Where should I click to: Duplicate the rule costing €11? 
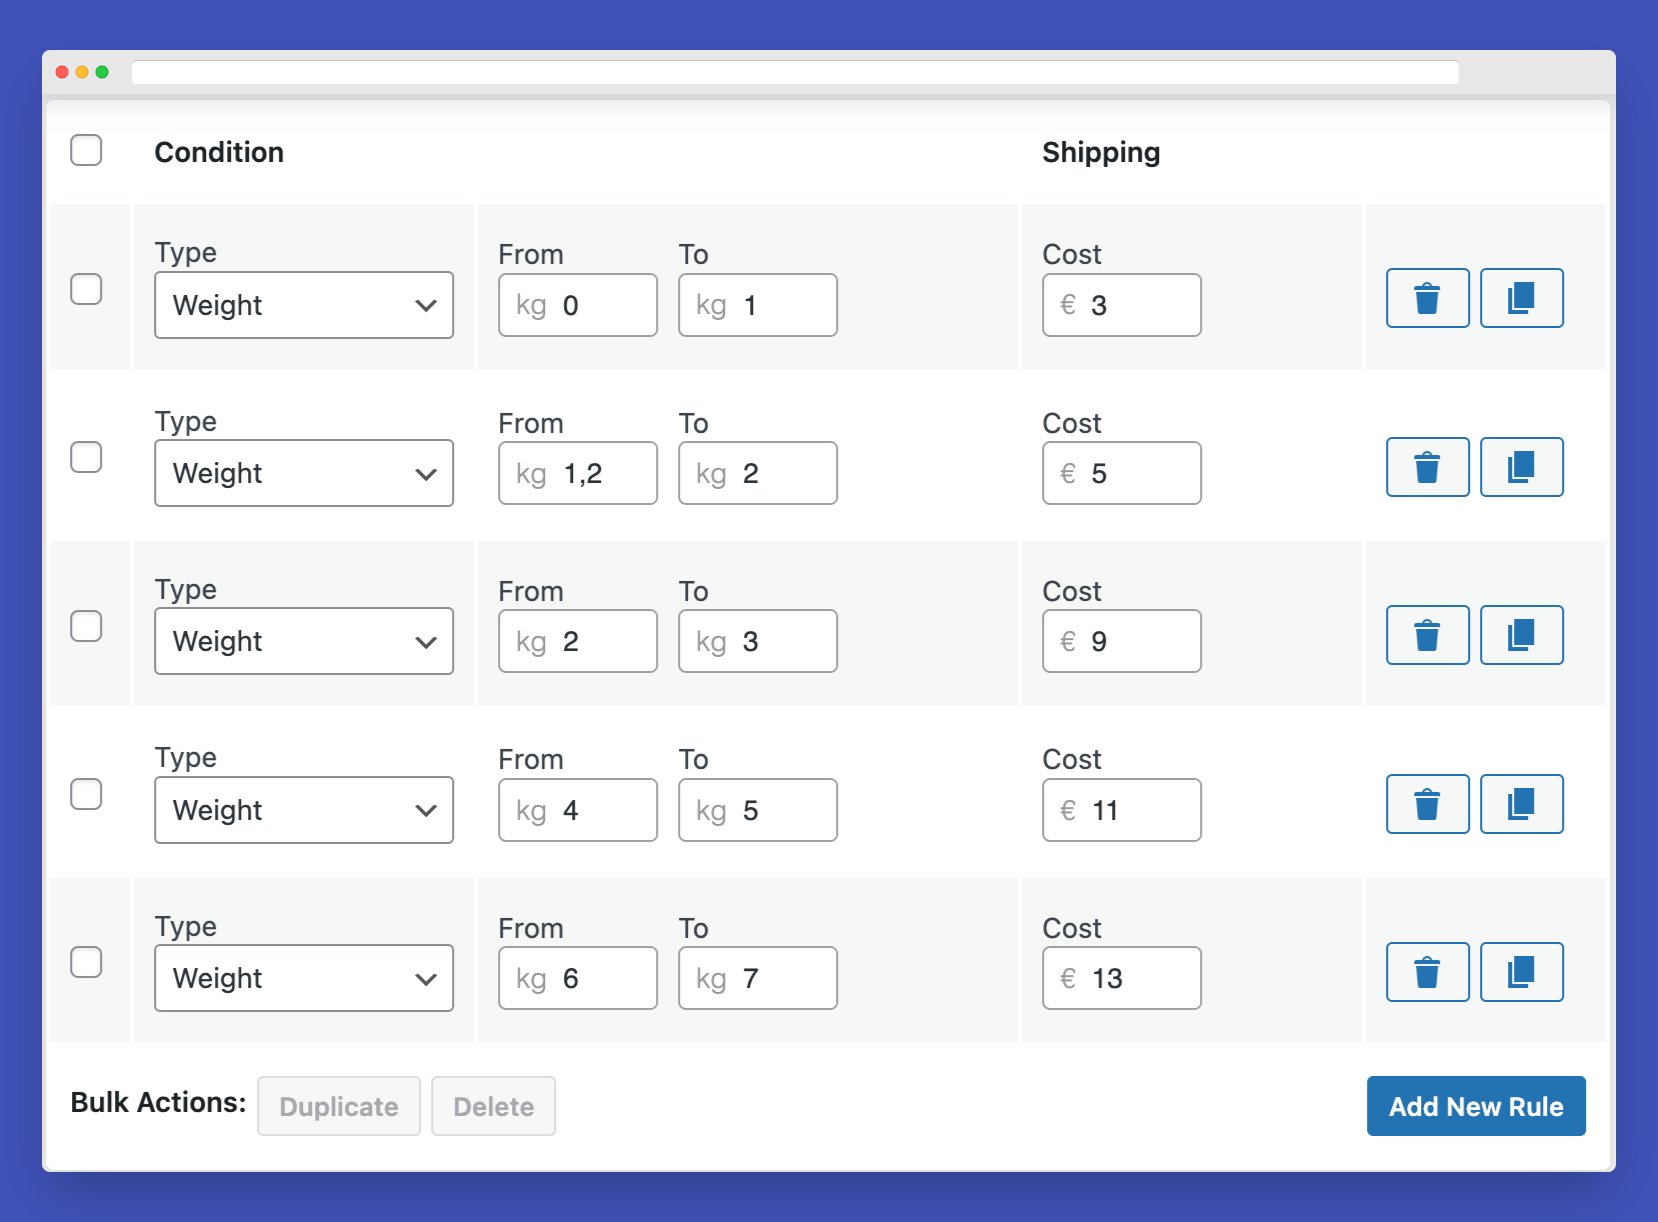tap(1521, 804)
